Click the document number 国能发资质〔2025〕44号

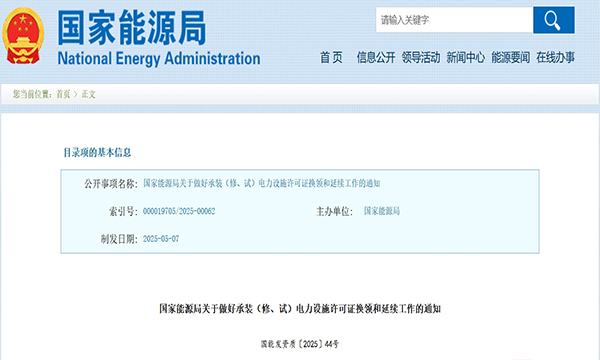(x=300, y=344)
